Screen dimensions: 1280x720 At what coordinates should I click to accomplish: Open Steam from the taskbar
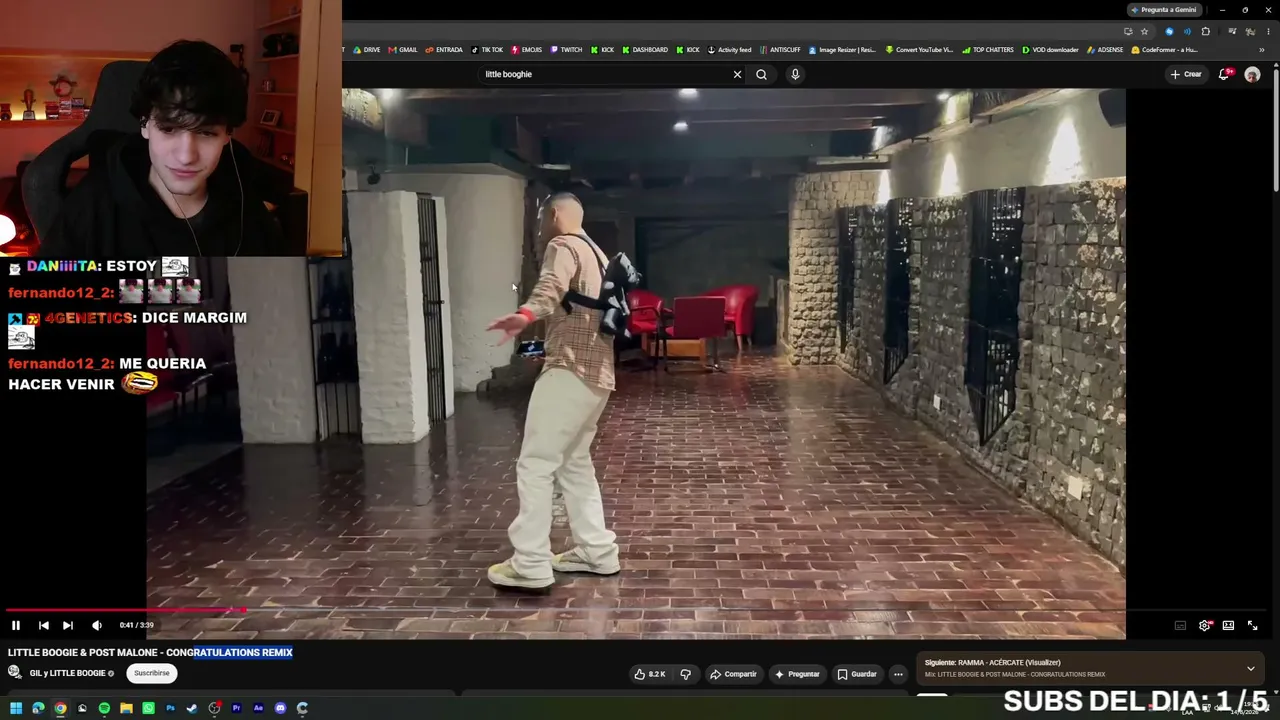point(192,709)
